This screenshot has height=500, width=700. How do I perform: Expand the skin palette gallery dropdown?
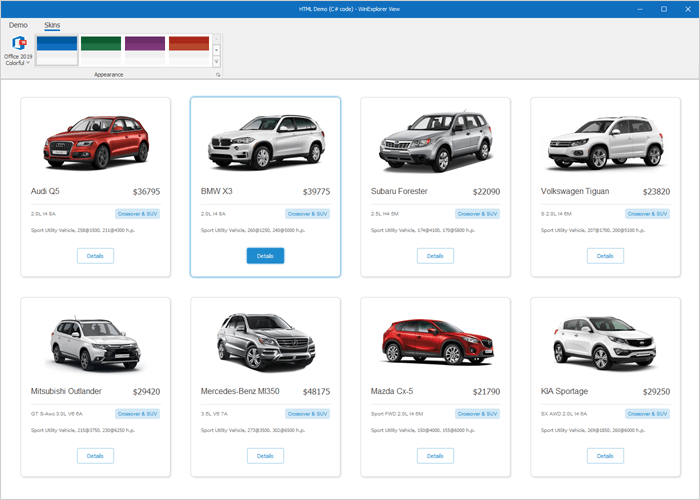(x=217, y=62)
